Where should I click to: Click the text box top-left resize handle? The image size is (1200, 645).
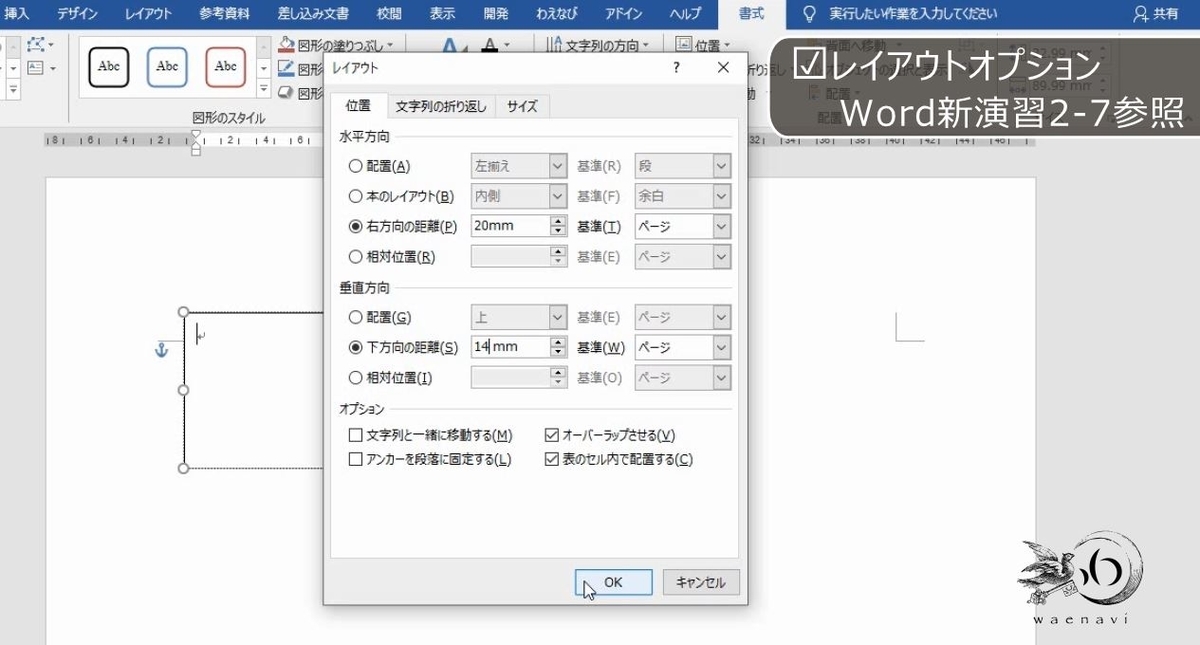click(183, 312)
